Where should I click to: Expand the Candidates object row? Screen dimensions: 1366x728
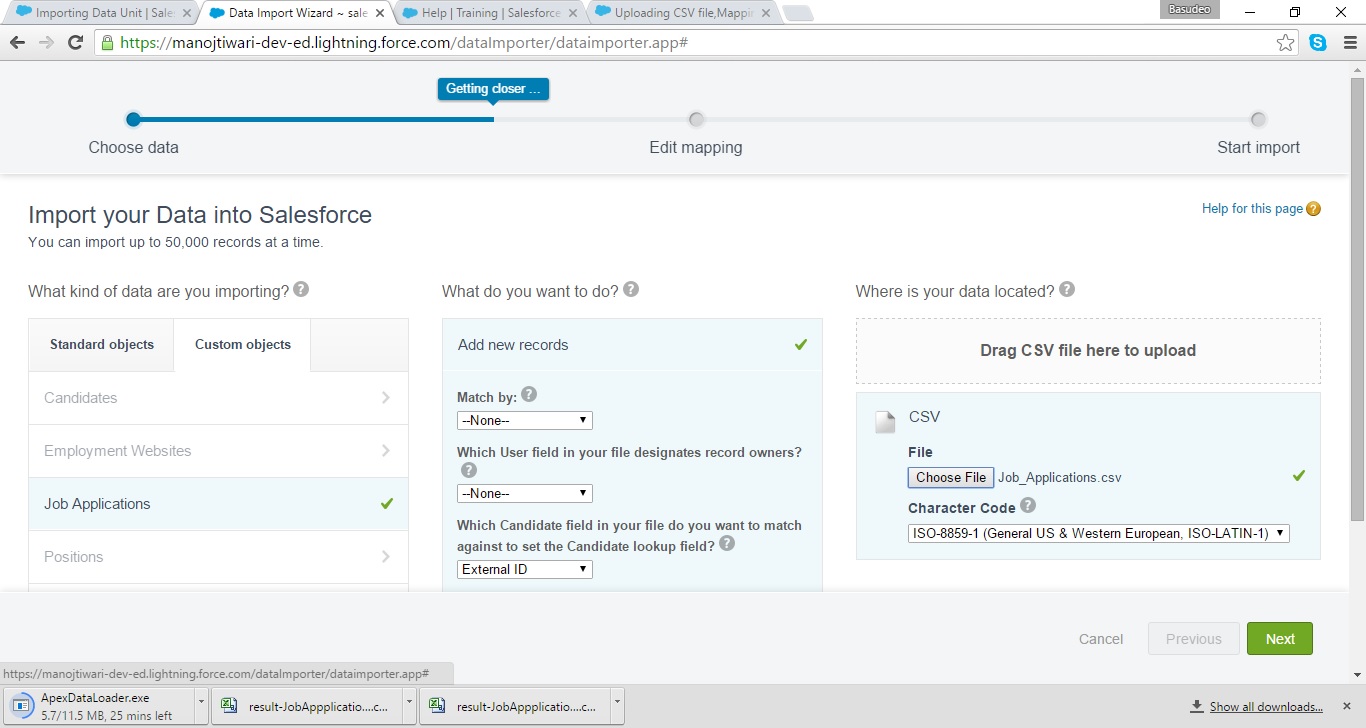pos(218,398)
